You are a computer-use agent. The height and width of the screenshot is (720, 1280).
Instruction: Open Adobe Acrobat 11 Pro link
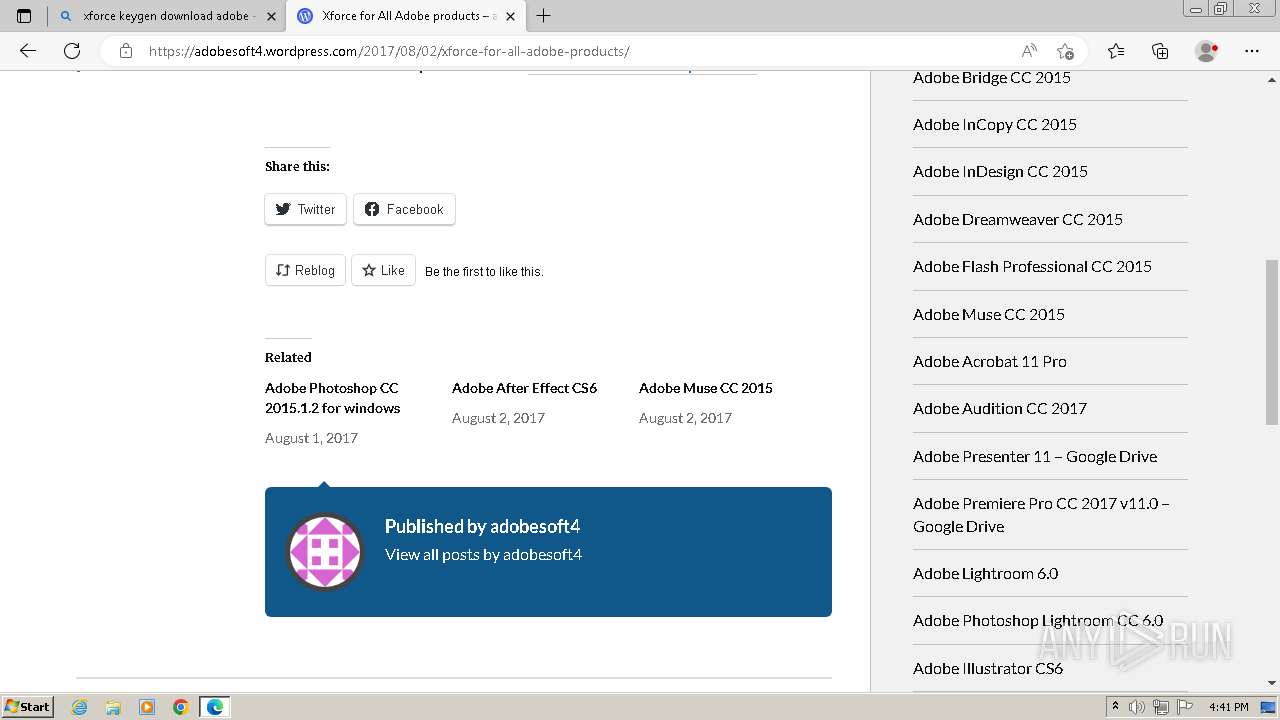tap(990, 361)
